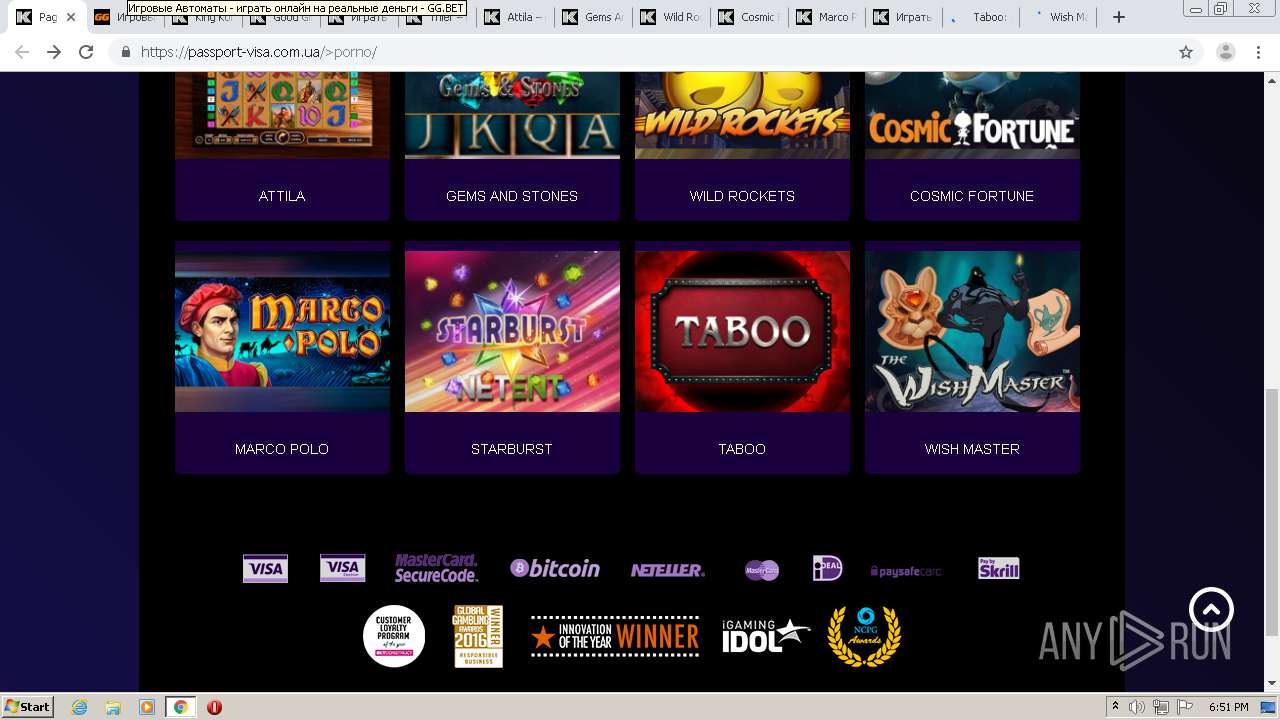This screenshot has height=720, width=1280.
Task: Bookmark this page with the star icon
Action: (1186, 52)
